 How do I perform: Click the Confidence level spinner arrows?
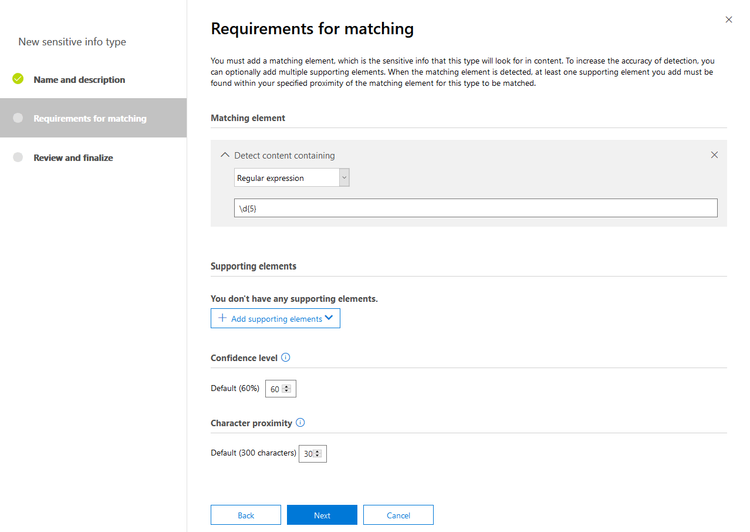tap(287, 389)
